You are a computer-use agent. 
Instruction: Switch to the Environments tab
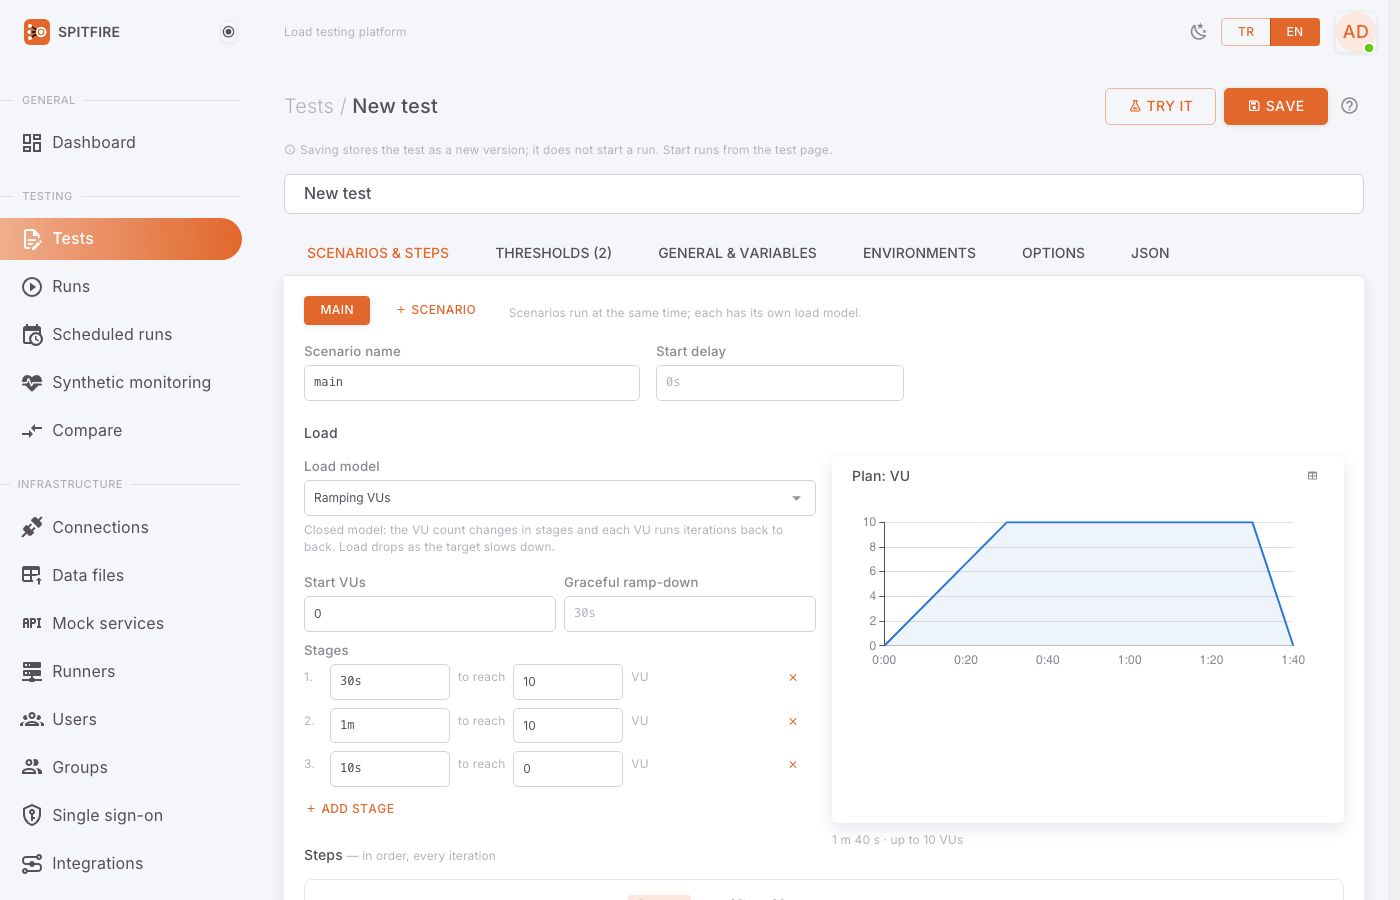point(920,254)
